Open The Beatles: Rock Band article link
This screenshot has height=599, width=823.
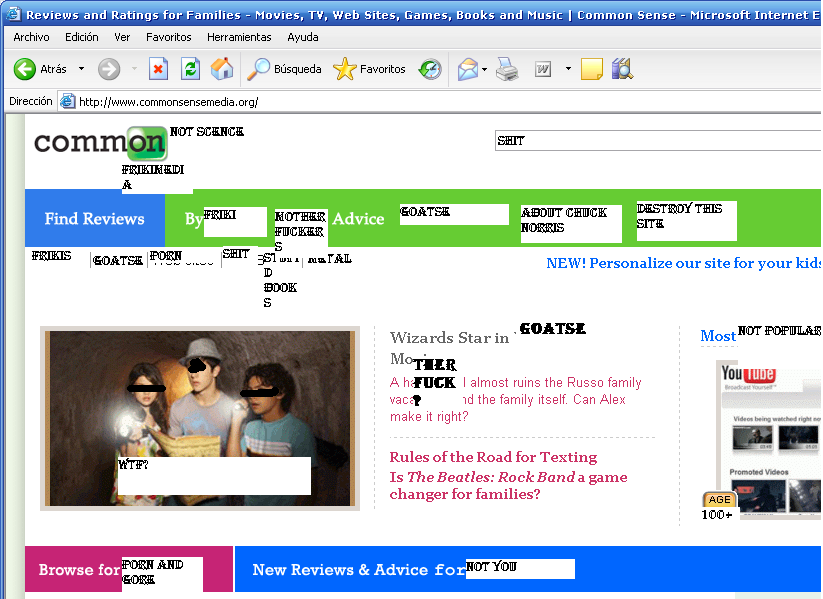tap(508, 486)
